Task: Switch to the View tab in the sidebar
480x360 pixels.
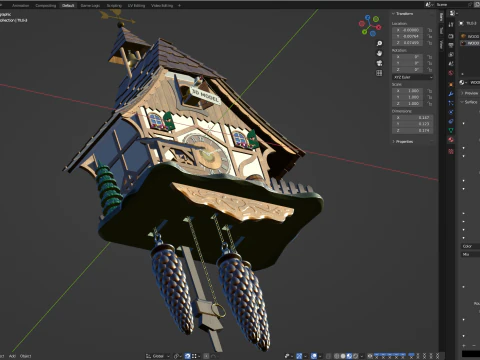Action: 441,44
